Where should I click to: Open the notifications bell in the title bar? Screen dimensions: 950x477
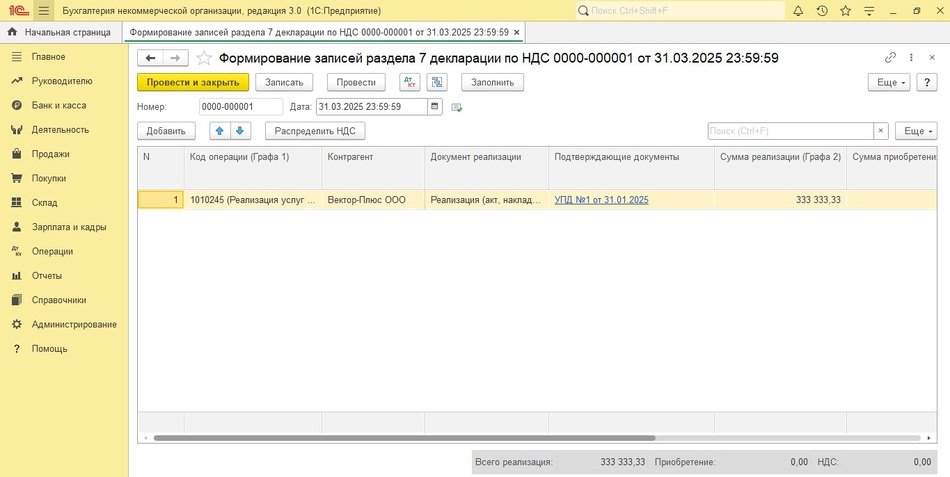point(797,10)
